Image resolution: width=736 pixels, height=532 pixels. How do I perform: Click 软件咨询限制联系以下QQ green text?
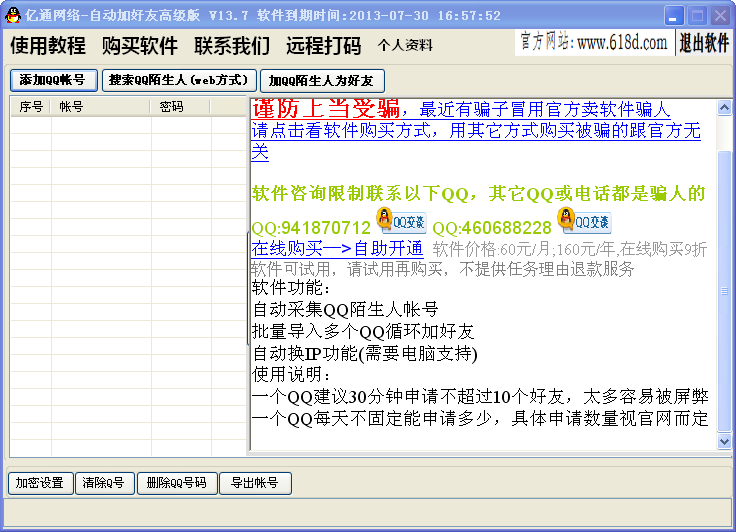(360, 193)
